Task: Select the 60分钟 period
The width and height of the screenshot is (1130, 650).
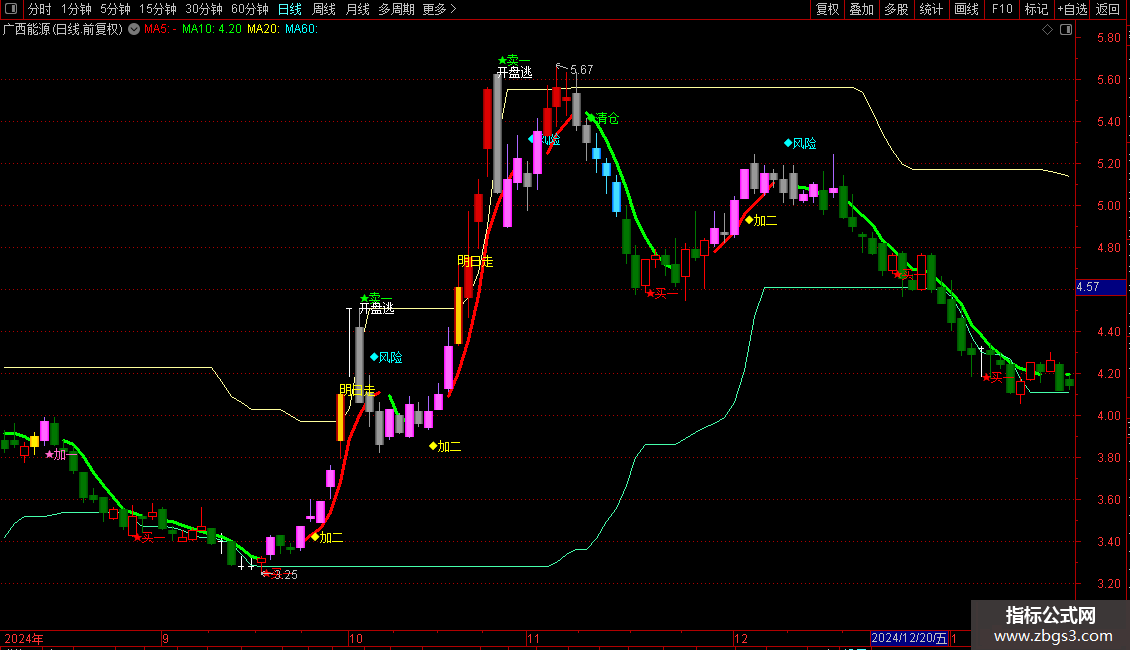Action: (x=250, y=9)
